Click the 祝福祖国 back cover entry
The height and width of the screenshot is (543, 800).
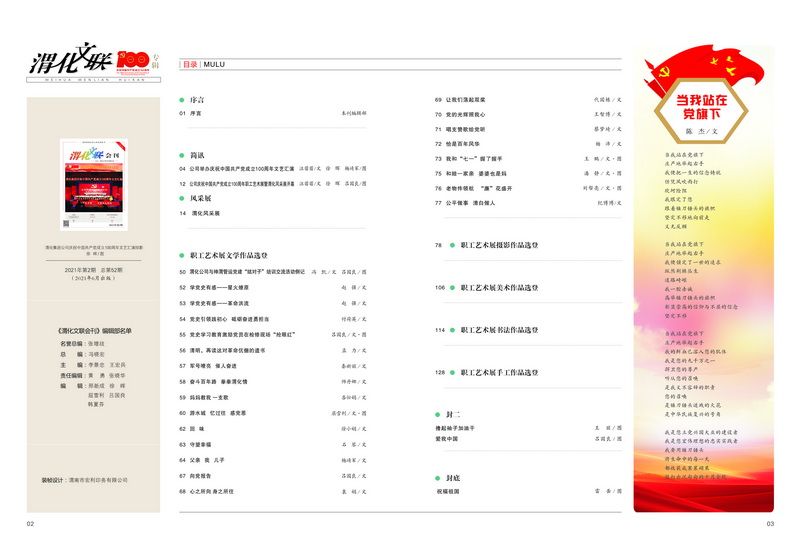(x=453, y=492)
